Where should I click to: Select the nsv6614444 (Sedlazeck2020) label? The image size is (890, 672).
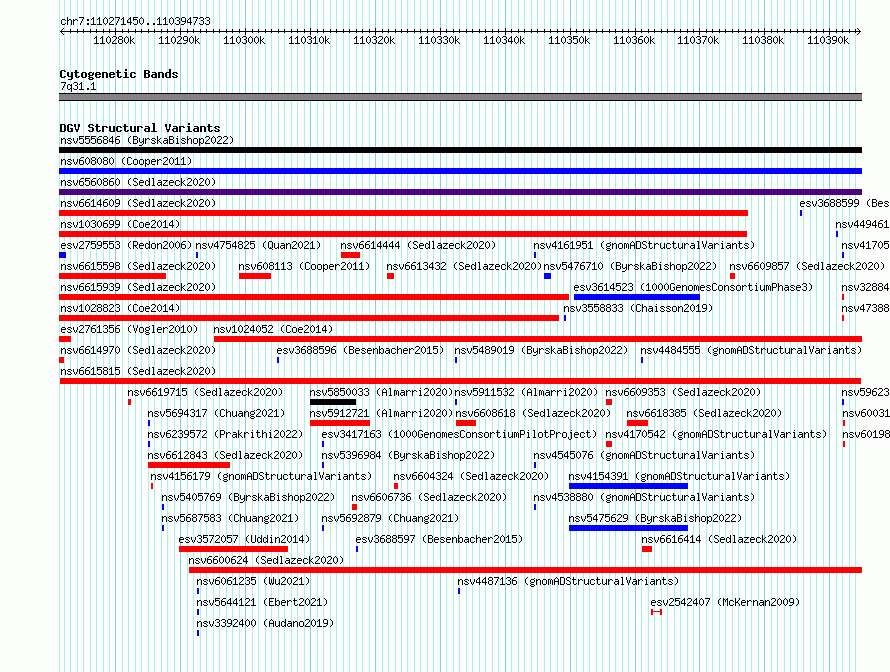[418, 245]
